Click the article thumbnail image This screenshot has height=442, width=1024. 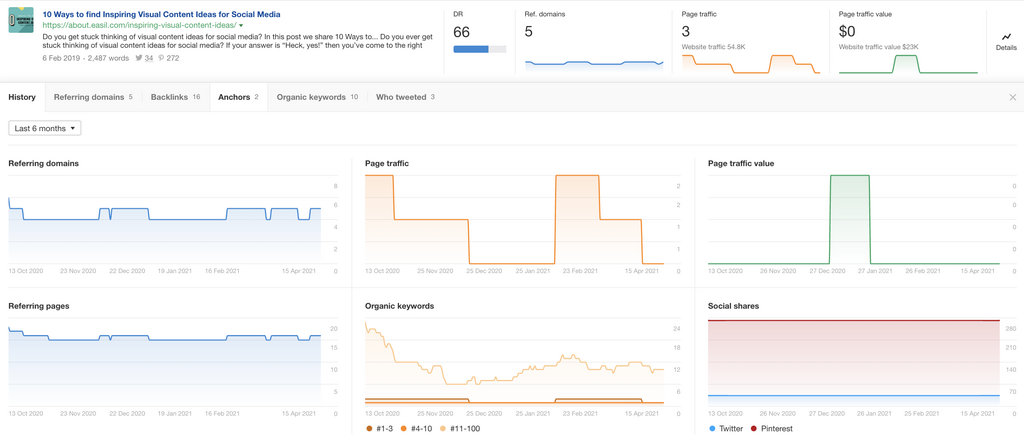21,21
